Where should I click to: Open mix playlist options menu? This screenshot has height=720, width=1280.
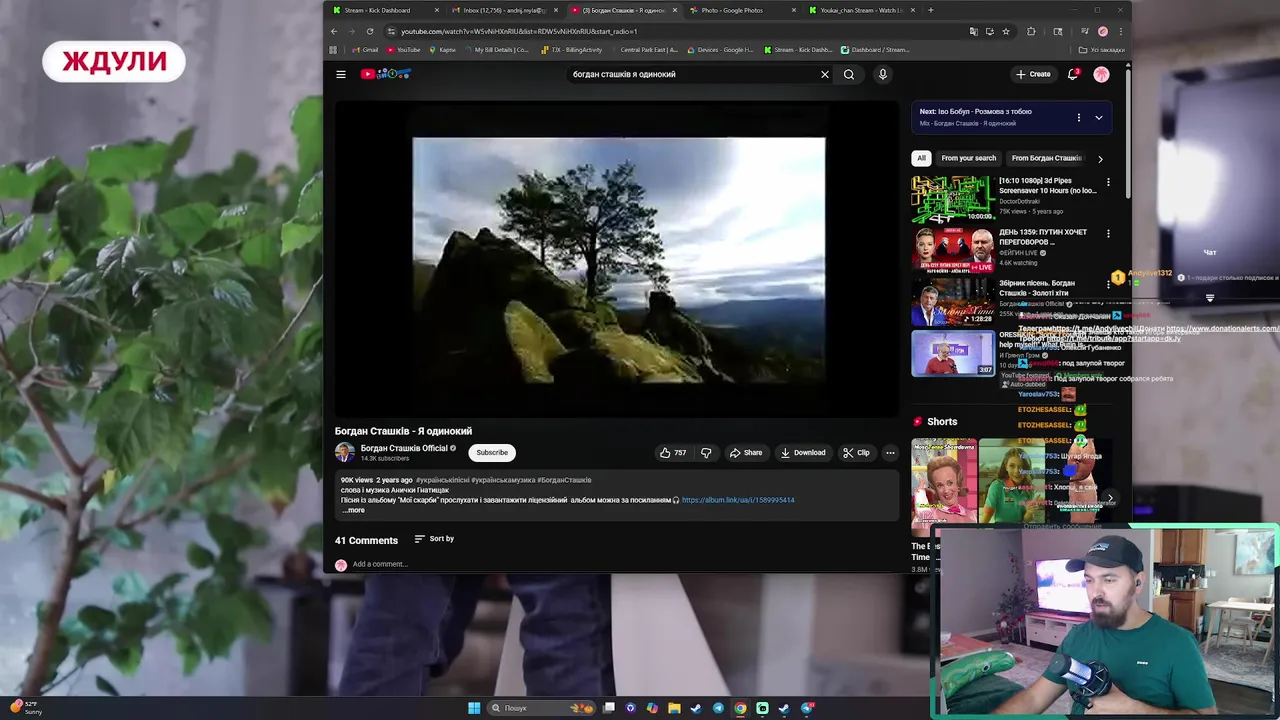tap(1078, 117)
